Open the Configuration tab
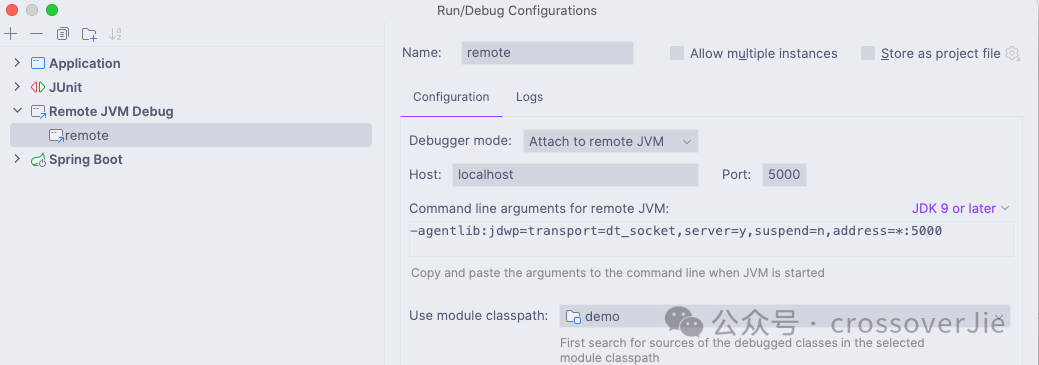This screenshot has height=365, width=1039. tap(451, 97)
